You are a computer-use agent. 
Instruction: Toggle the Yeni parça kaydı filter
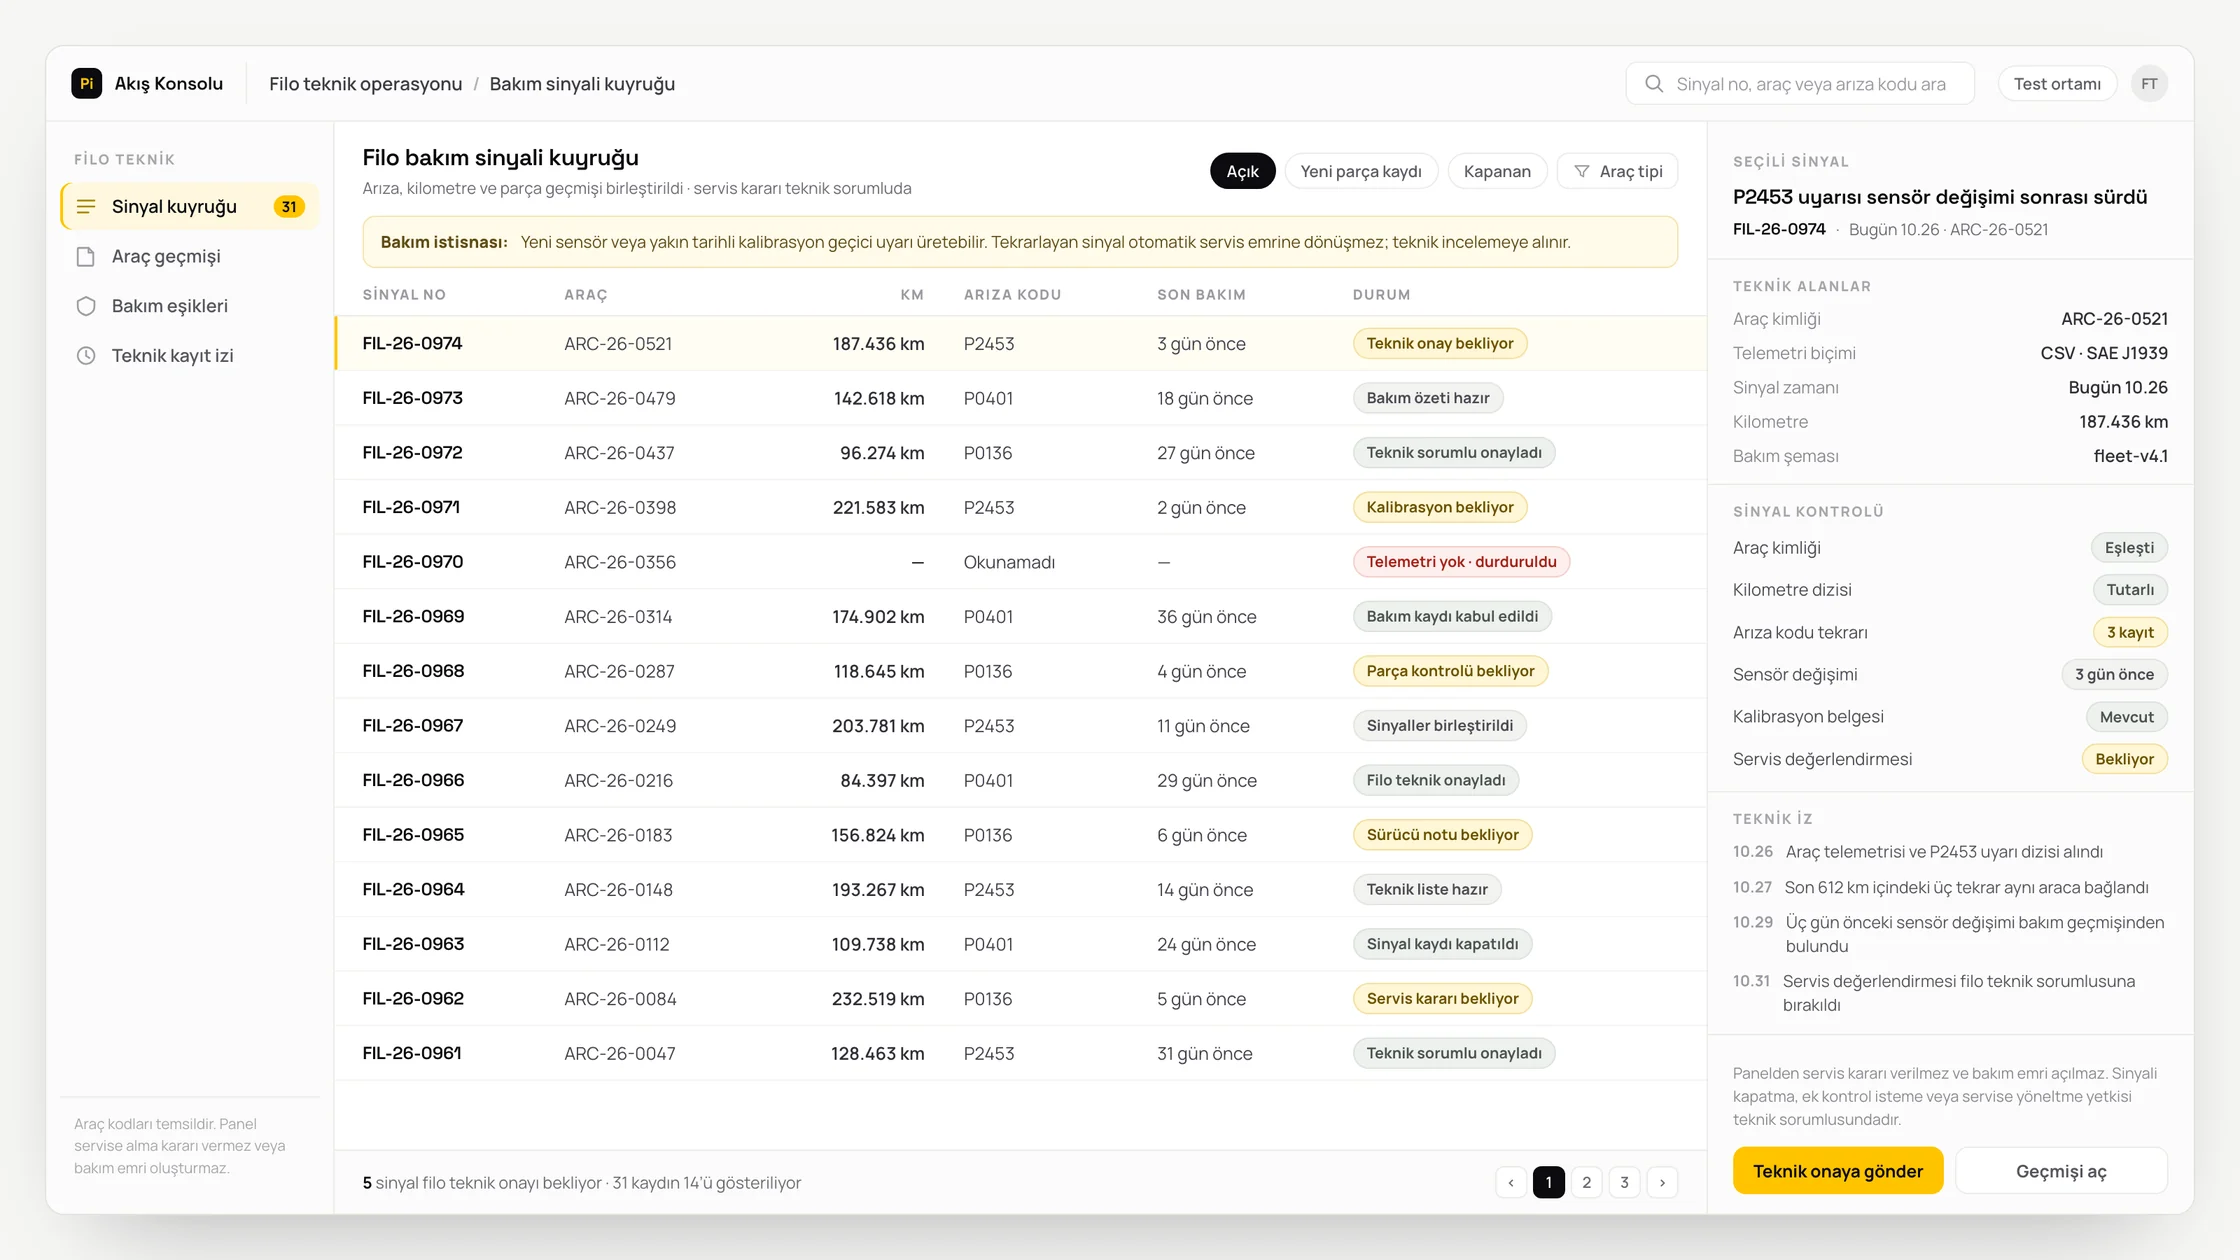1361,171
